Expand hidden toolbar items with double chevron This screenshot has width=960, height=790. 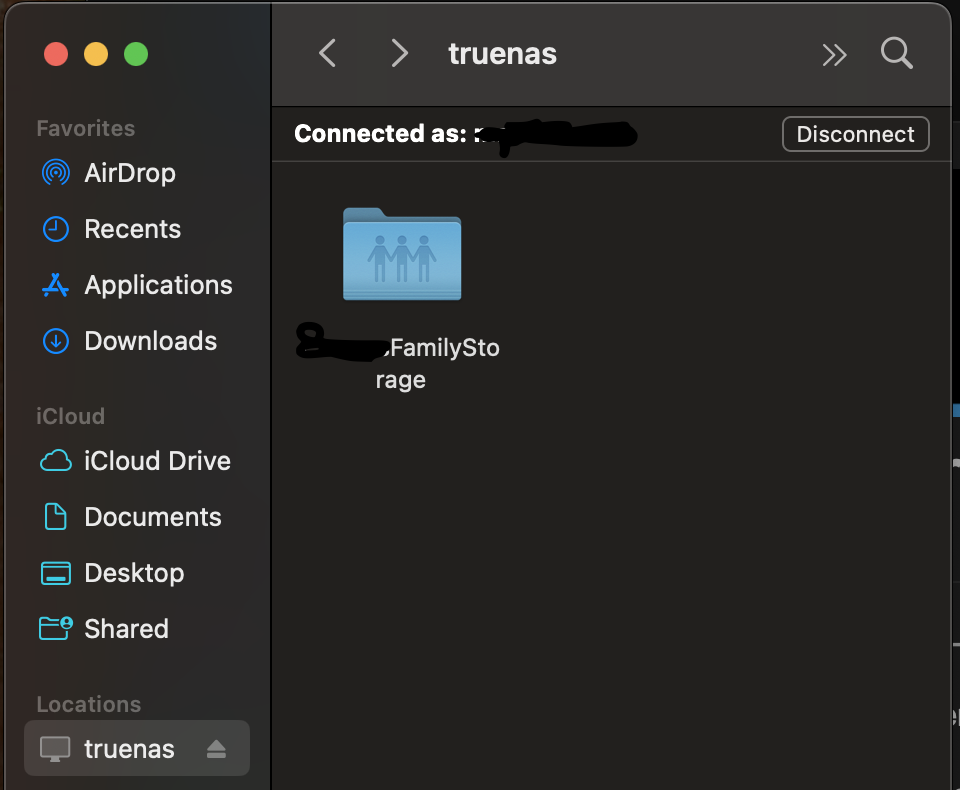click(x=834, y=55)
